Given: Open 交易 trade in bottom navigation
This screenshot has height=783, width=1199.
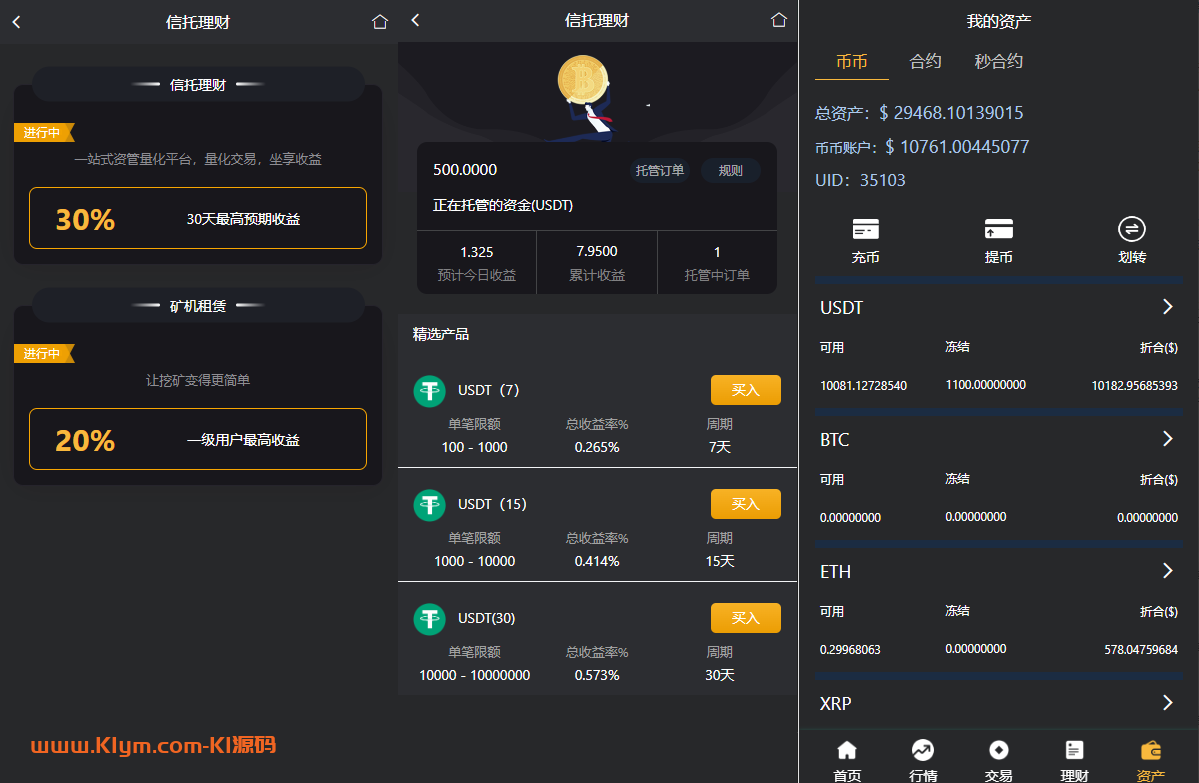Looking at the screenshot, I should click(999, 762).
